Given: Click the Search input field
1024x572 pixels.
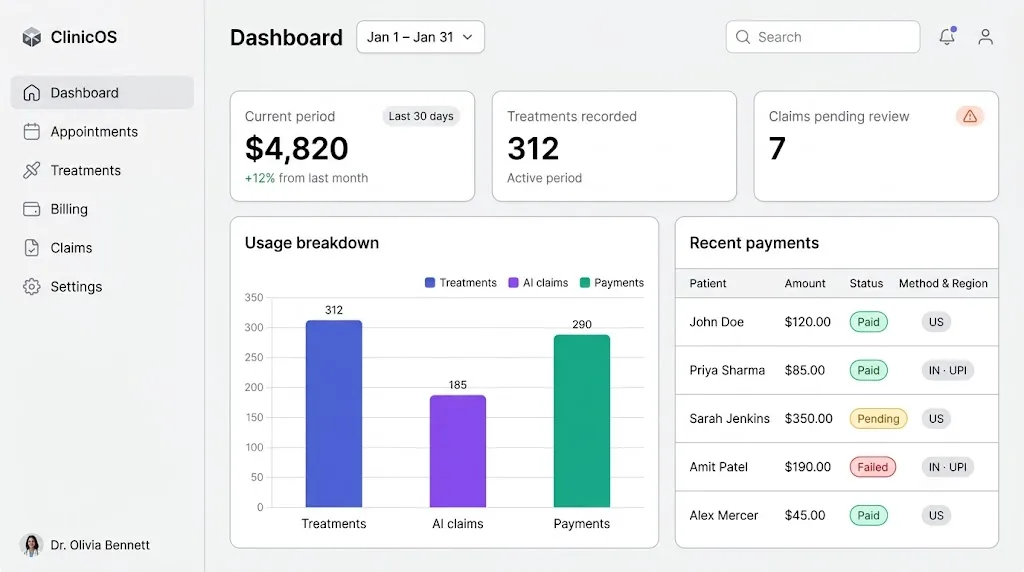Looking at the screenshot, I should coord(823,37).
